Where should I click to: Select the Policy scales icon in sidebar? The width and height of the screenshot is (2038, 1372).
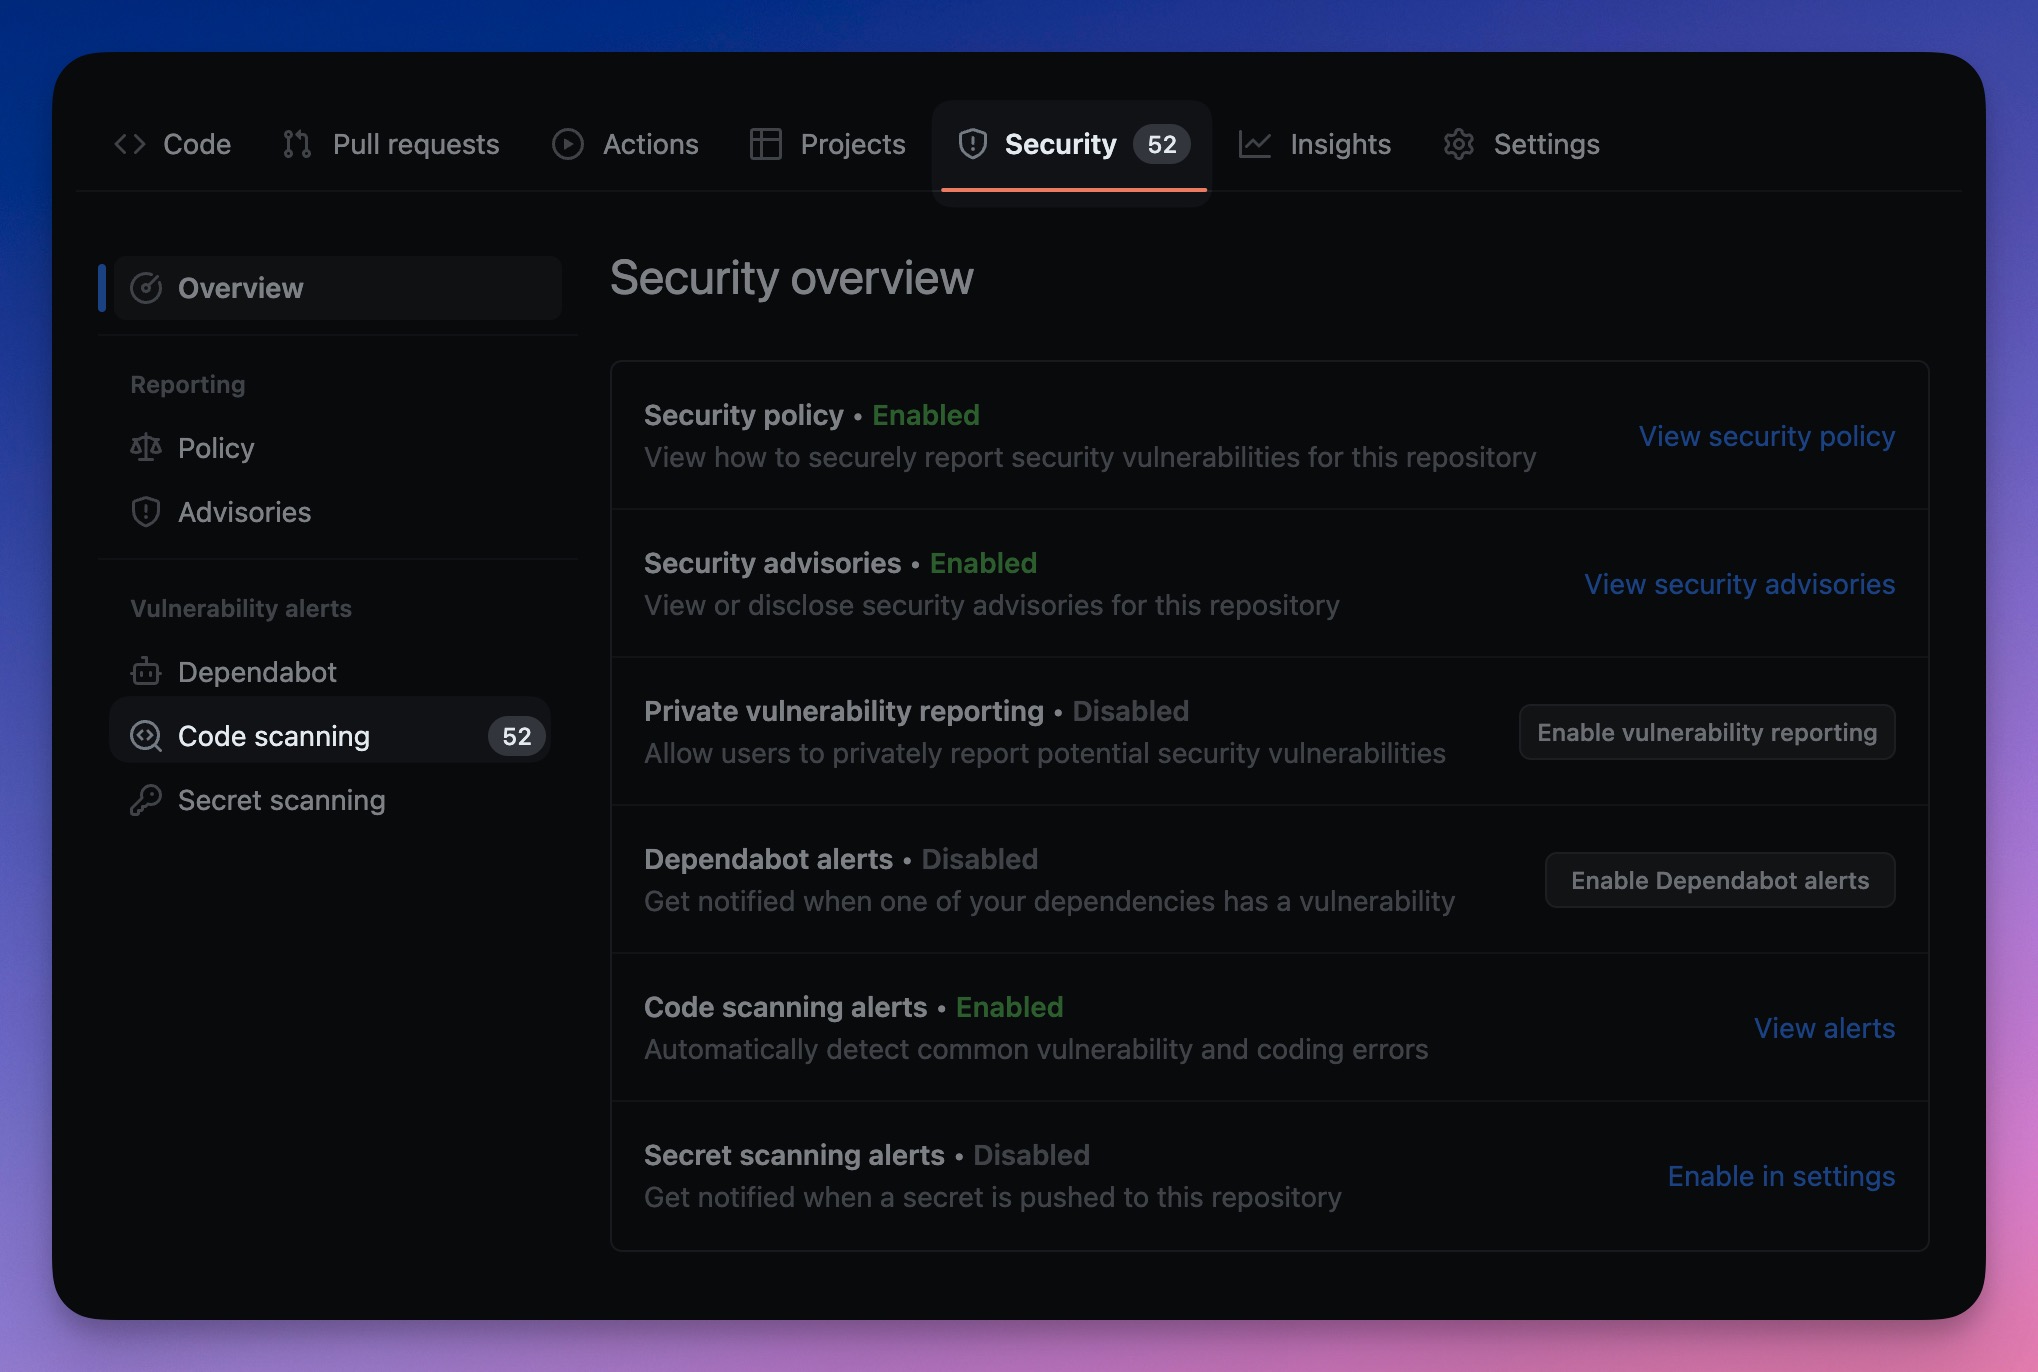pos(146,448)
